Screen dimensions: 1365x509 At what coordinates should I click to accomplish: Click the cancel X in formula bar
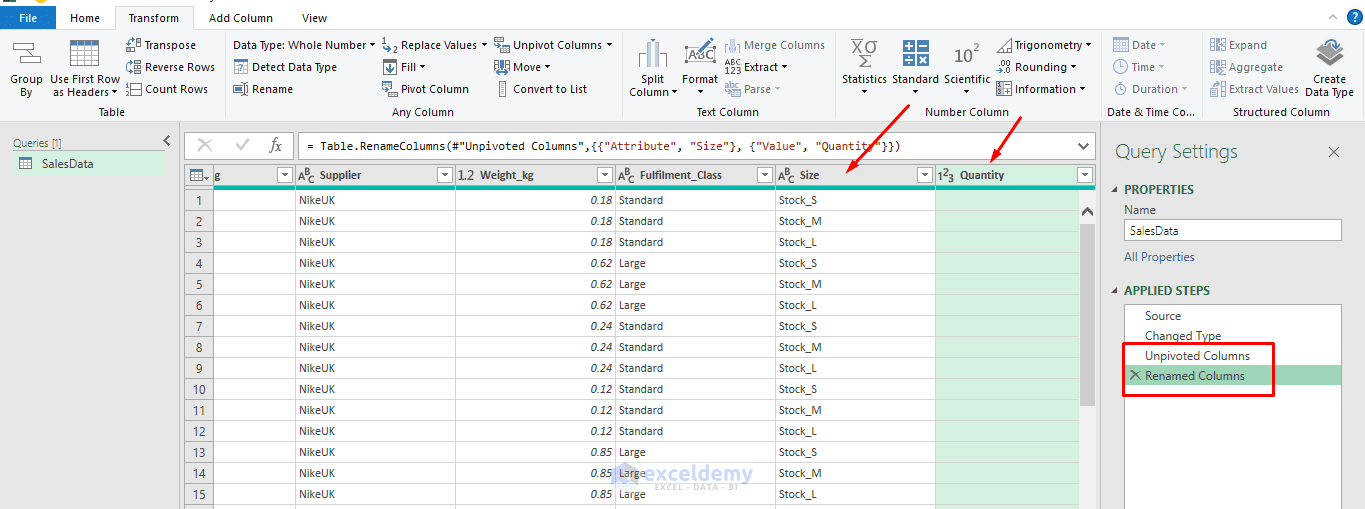(205, 146)
